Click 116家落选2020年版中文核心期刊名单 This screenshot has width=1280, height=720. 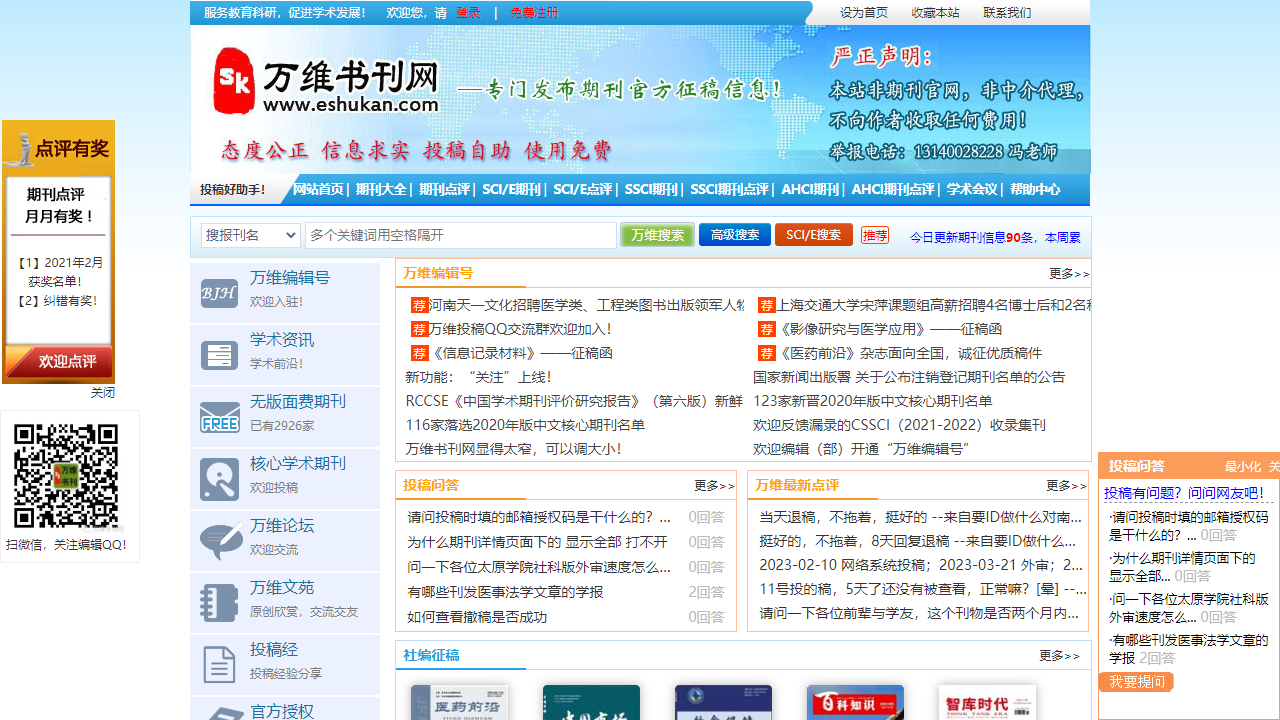coord(525,425)
